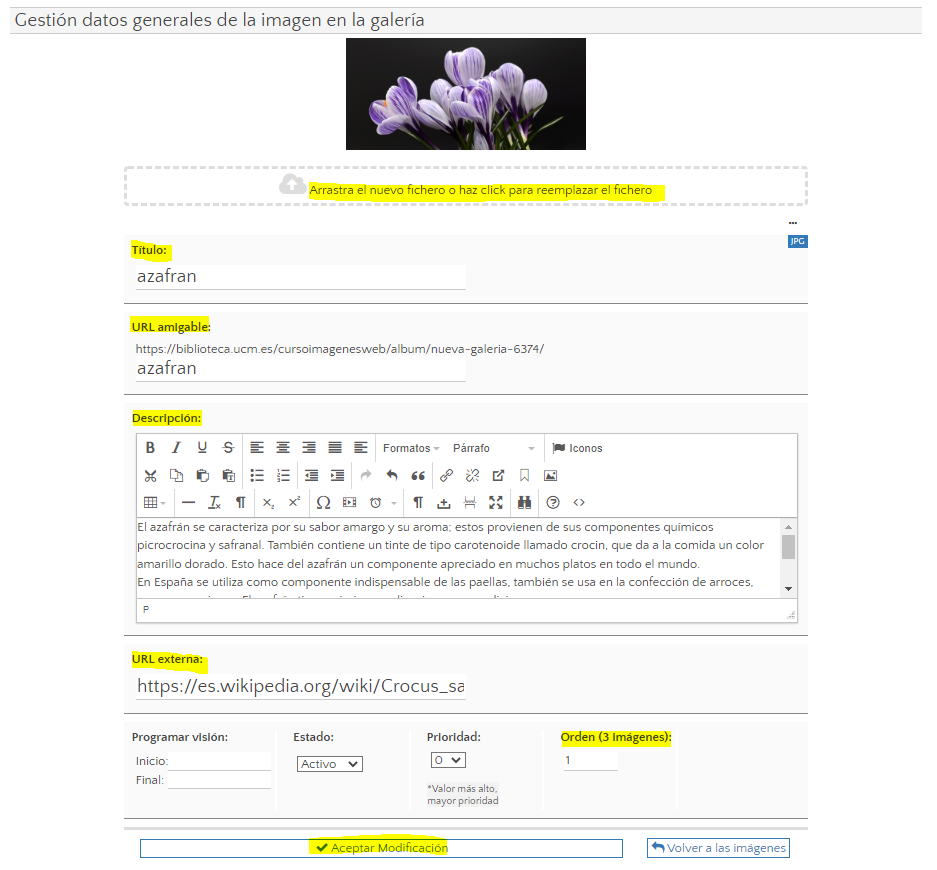Click the Inicio date field
Viewport: 937px width, 870px height.
click(x=219, y=761)
